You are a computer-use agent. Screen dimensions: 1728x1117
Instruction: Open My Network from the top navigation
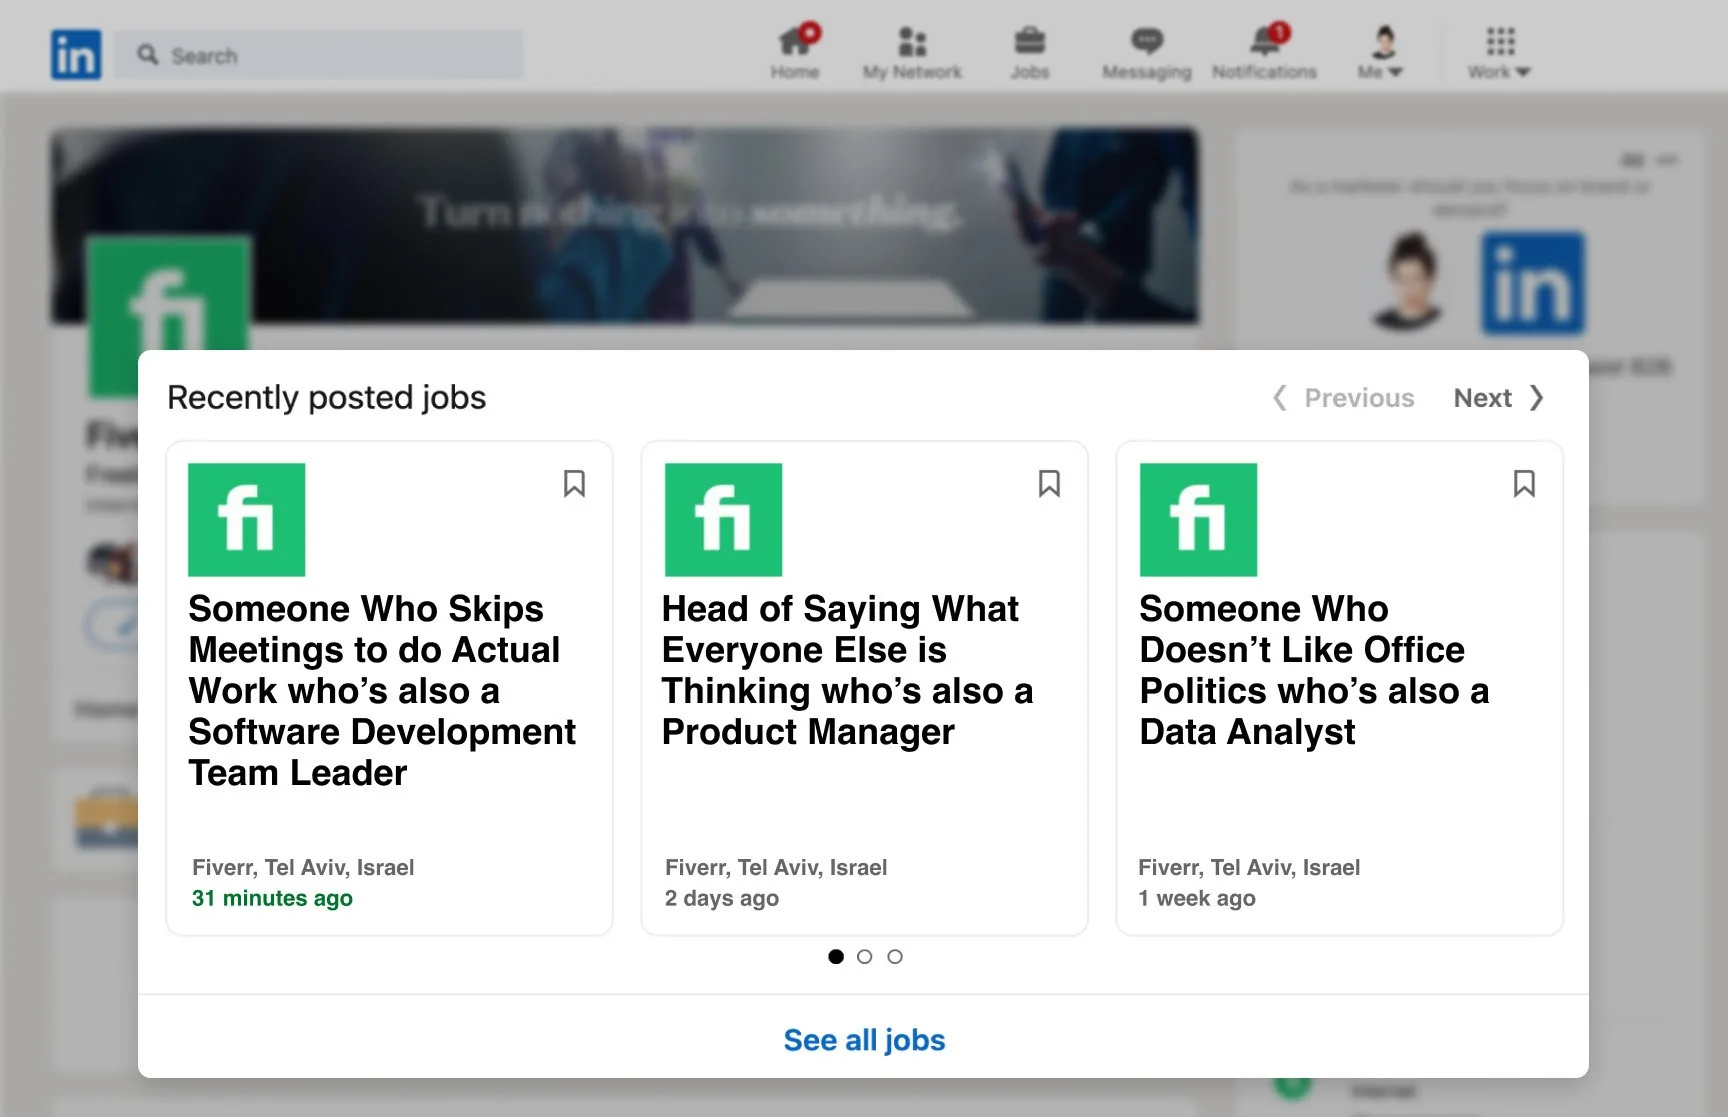tap(912, 52)
